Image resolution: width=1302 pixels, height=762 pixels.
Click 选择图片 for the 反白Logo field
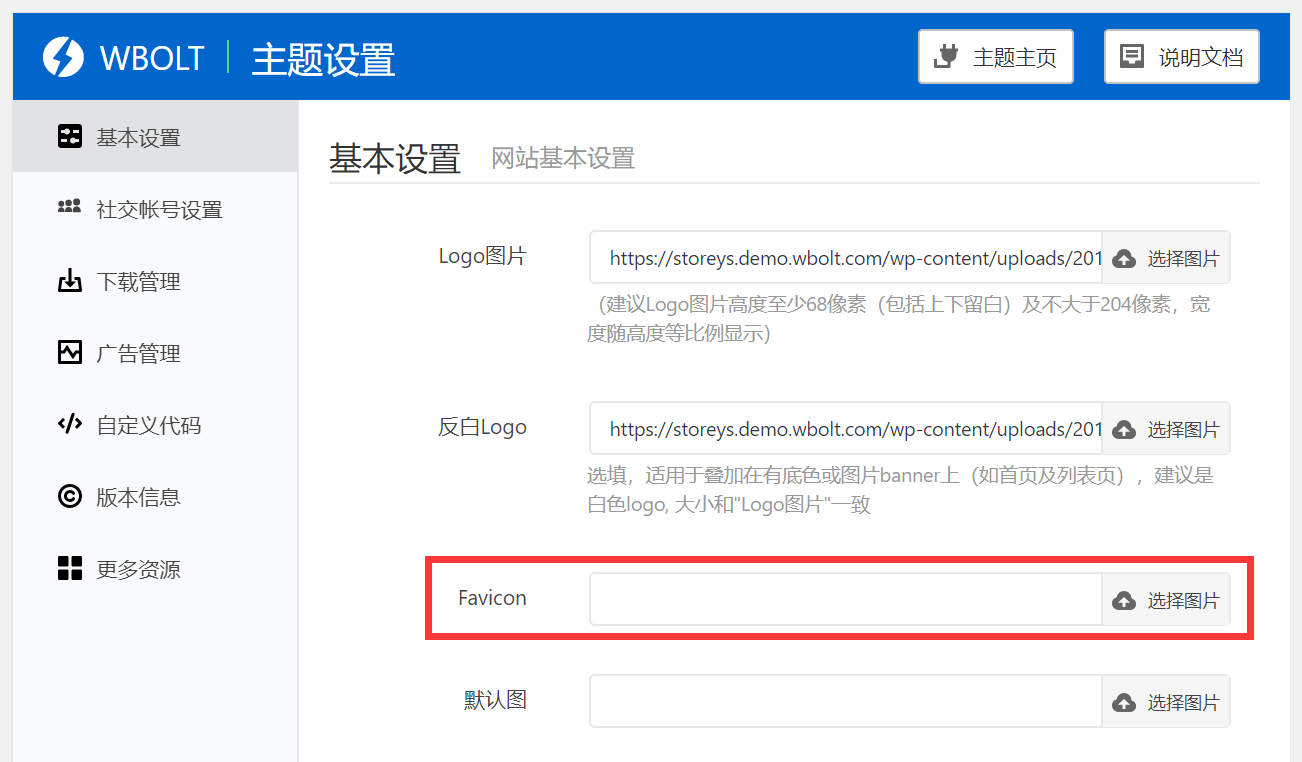1166,428
